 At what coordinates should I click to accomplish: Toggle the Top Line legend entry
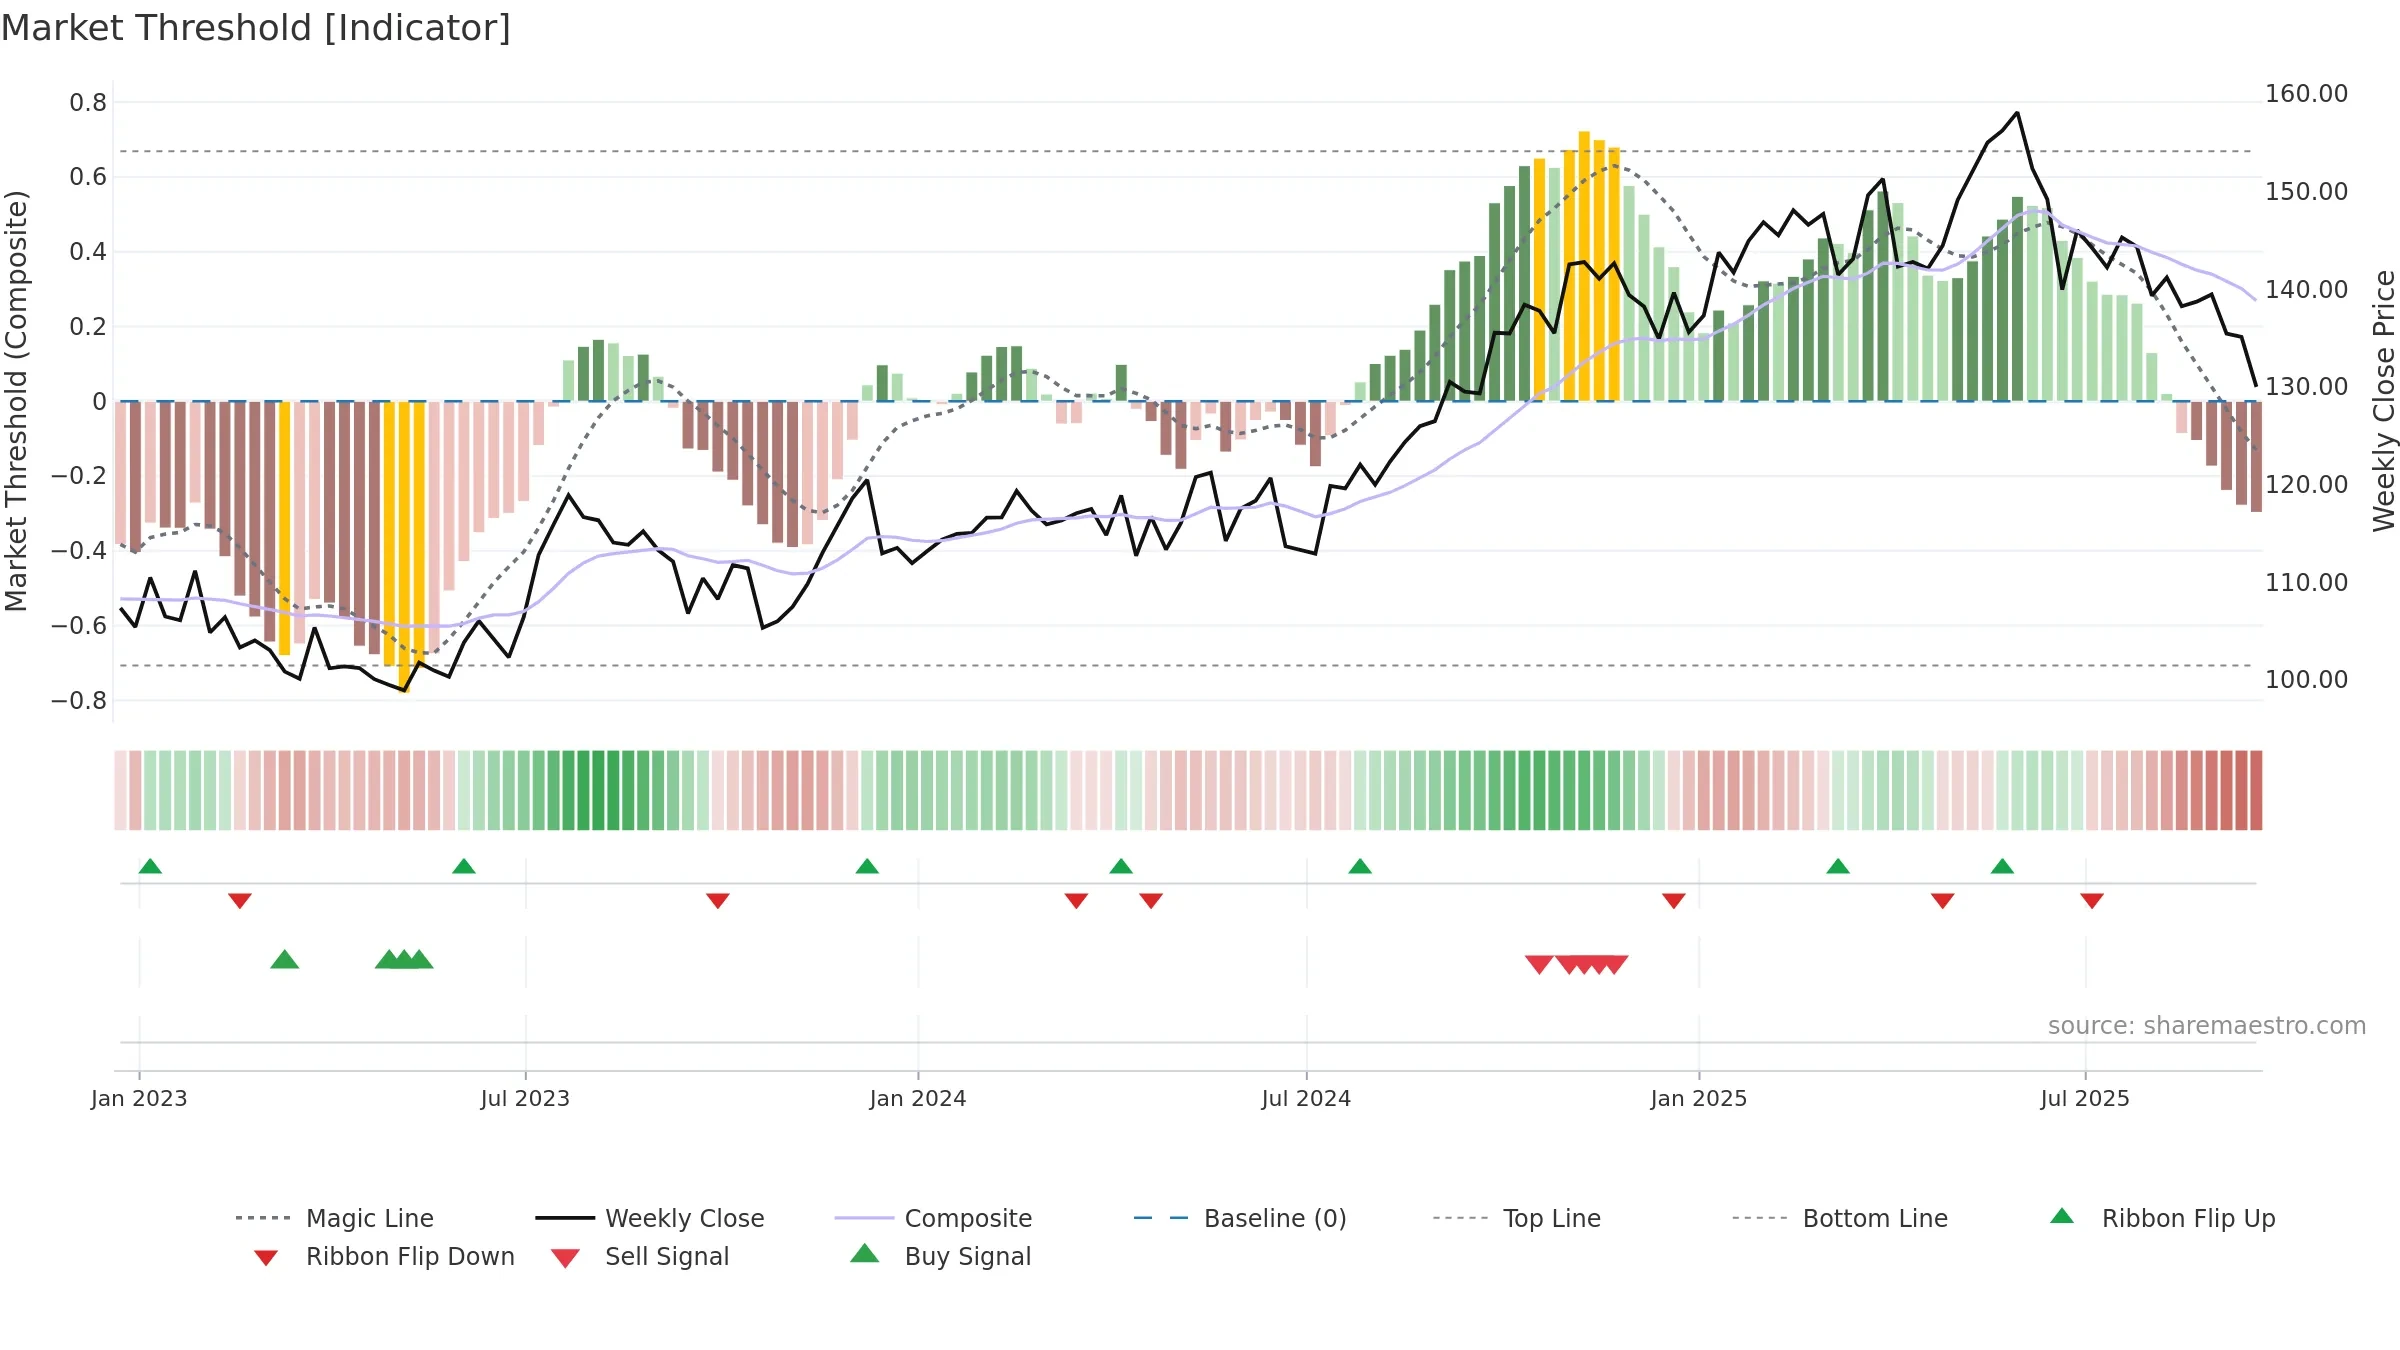click(1516, 1218)
